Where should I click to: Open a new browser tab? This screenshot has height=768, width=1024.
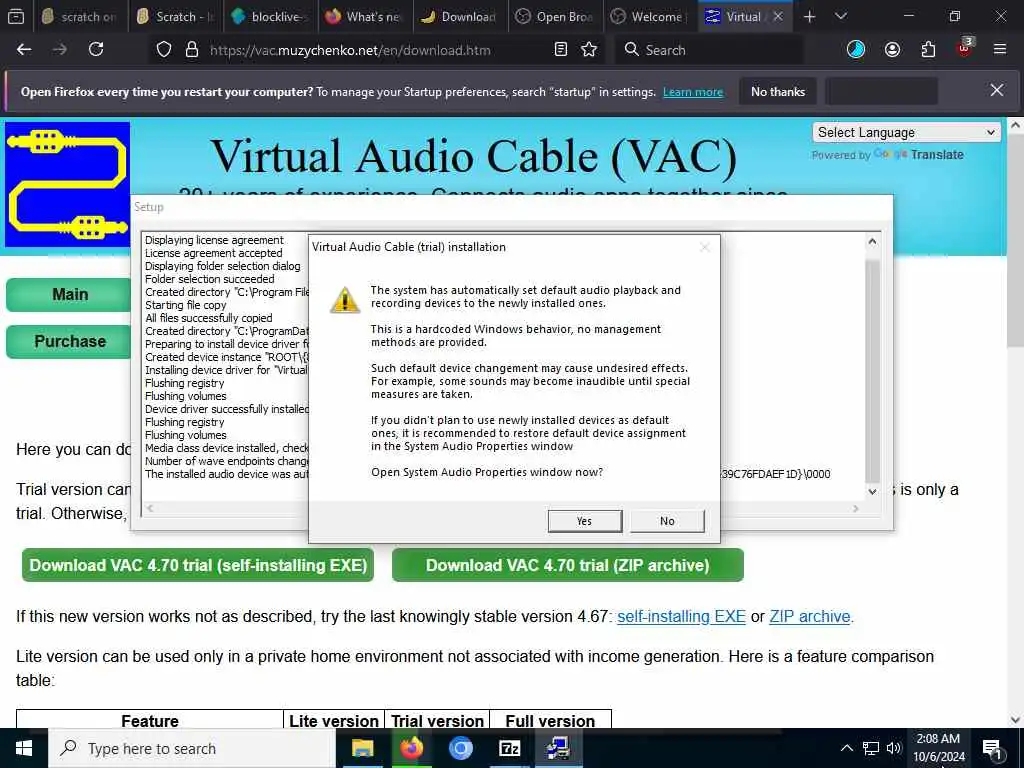pyautogui.click(x=810, y=17)
